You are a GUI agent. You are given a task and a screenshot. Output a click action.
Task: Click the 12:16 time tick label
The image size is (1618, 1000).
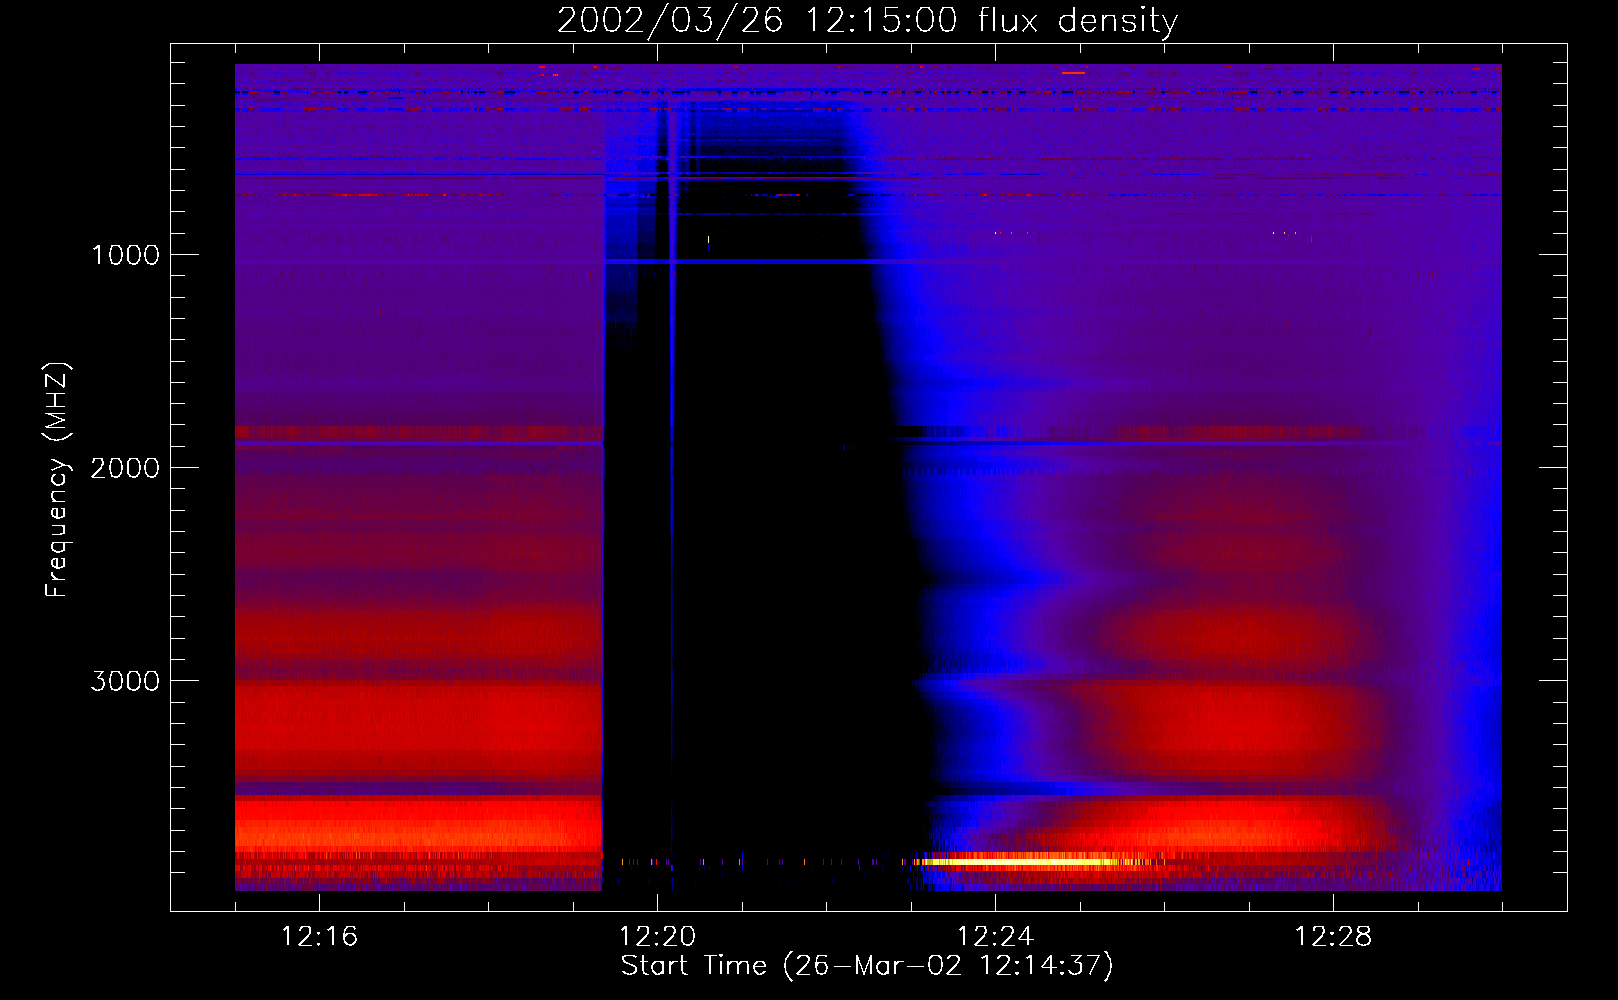click(x=319, y=937)
